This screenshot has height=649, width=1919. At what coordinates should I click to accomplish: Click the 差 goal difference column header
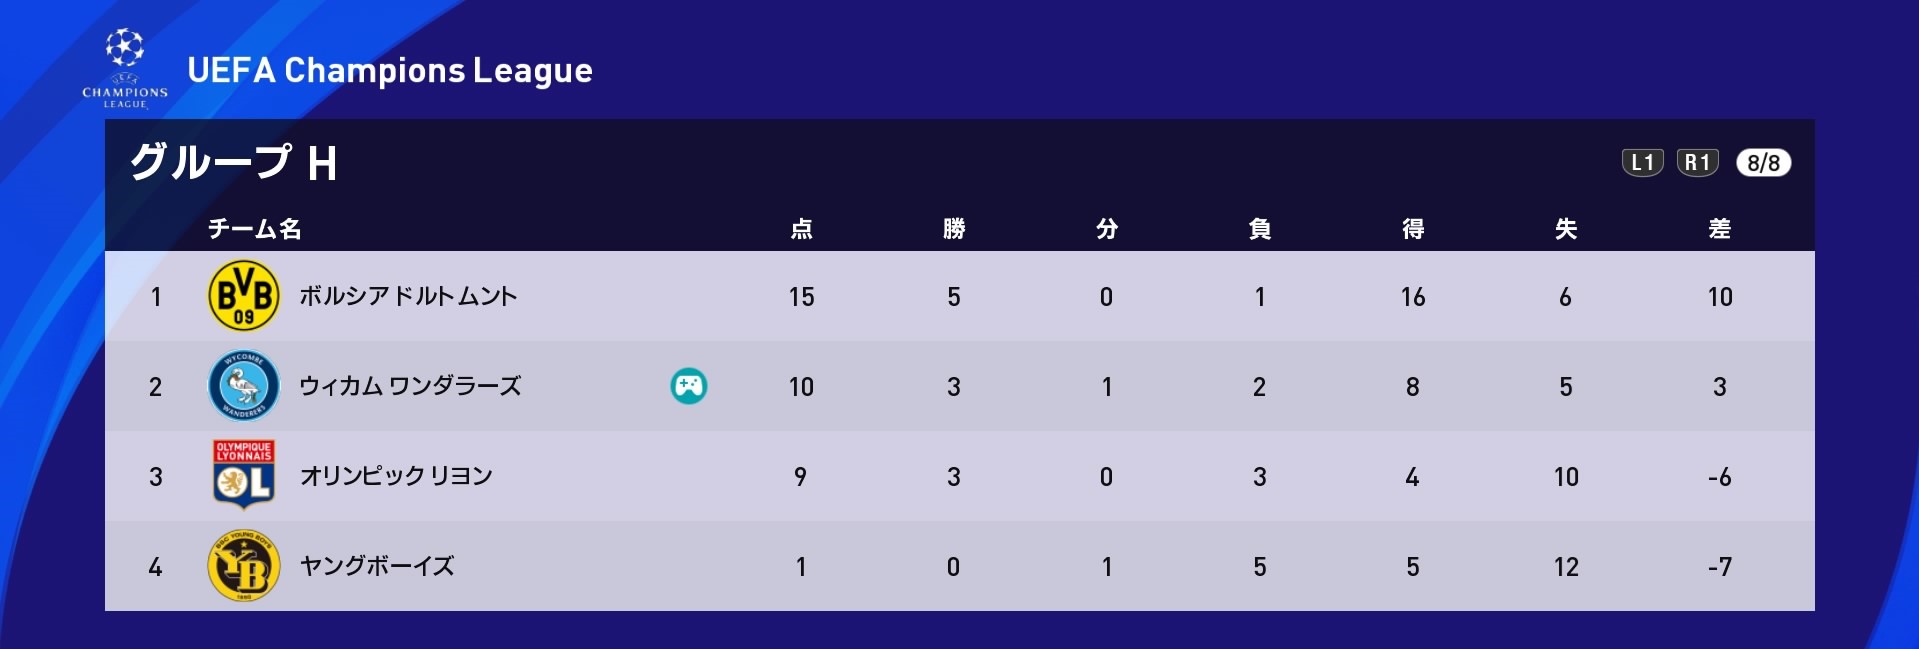[1719, 229]
